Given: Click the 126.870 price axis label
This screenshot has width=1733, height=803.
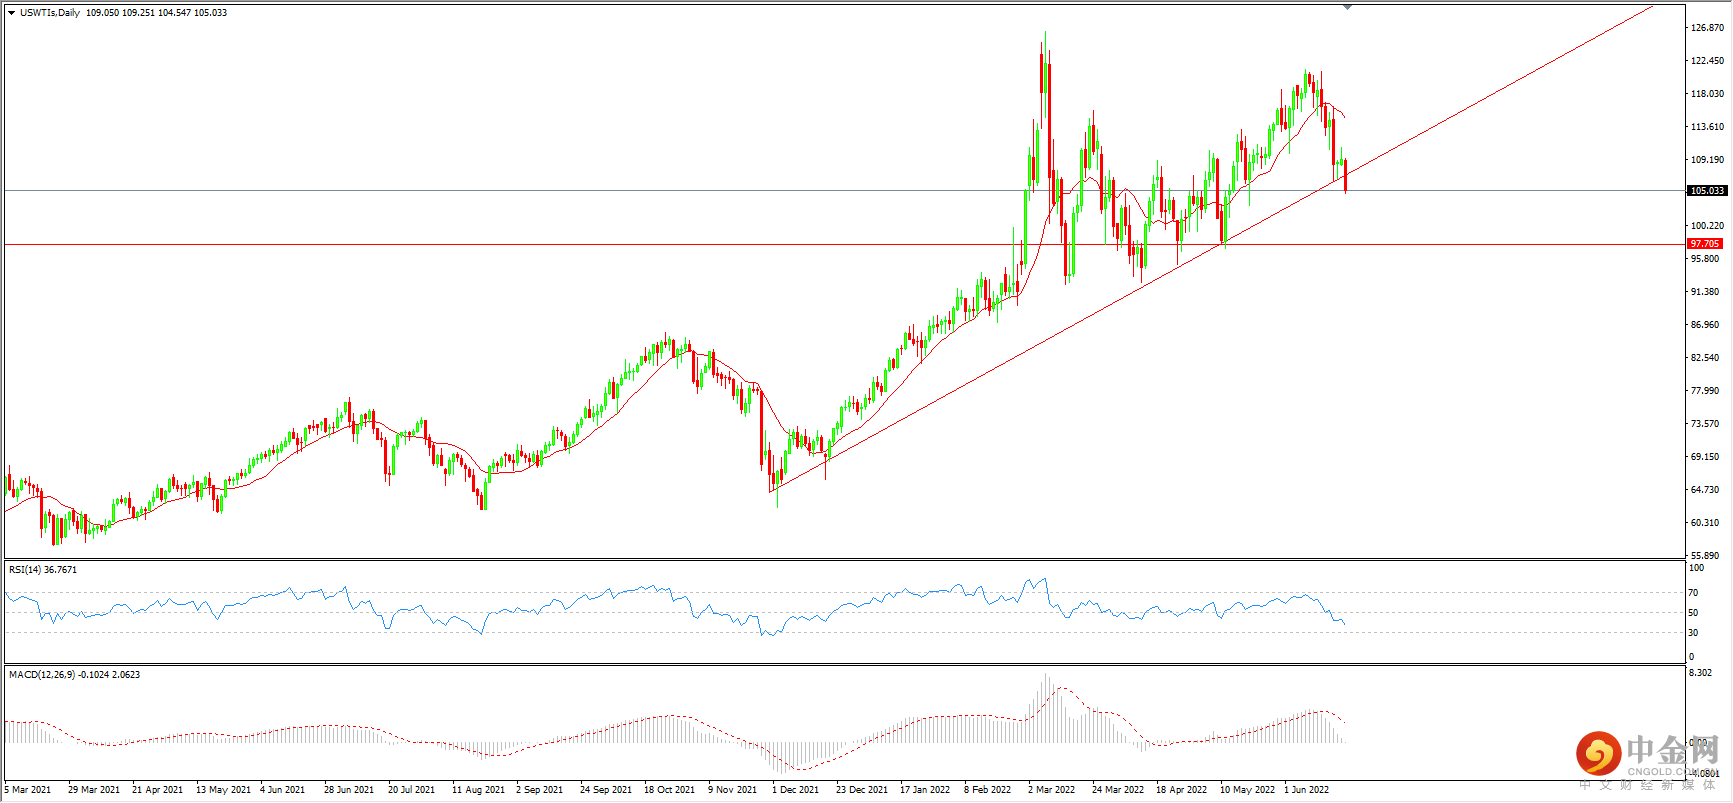Looking at the screenshot, I should (1707, 28).
